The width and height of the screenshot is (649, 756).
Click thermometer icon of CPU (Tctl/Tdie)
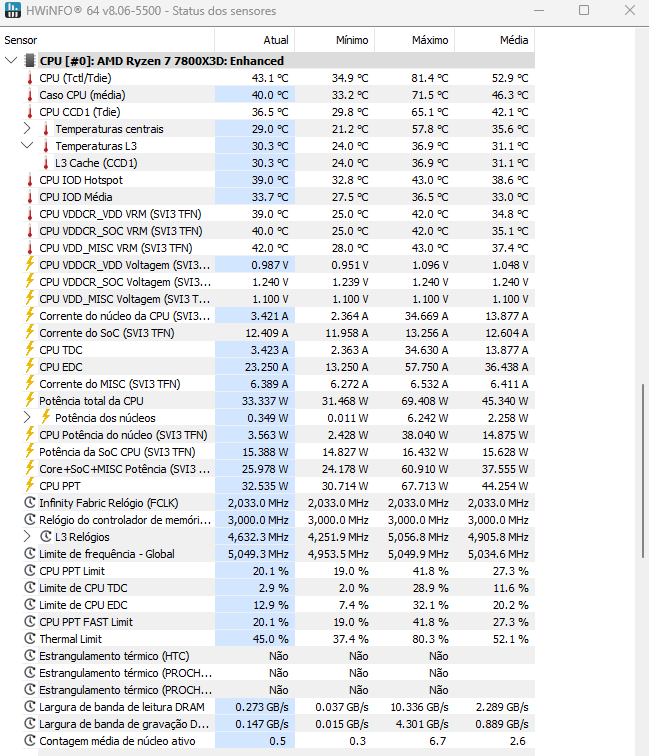point(30,78)
